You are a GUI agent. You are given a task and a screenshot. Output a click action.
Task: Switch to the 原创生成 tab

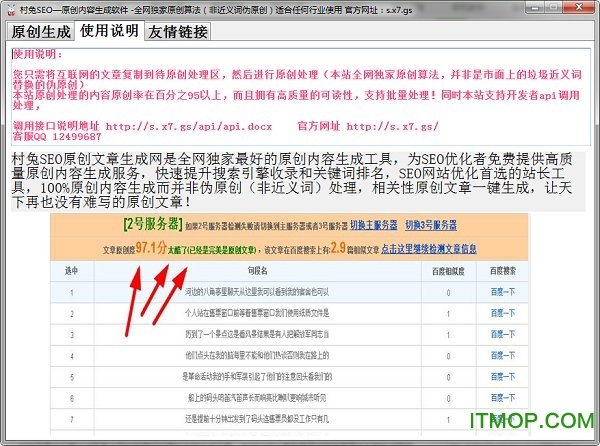point(41,32)
